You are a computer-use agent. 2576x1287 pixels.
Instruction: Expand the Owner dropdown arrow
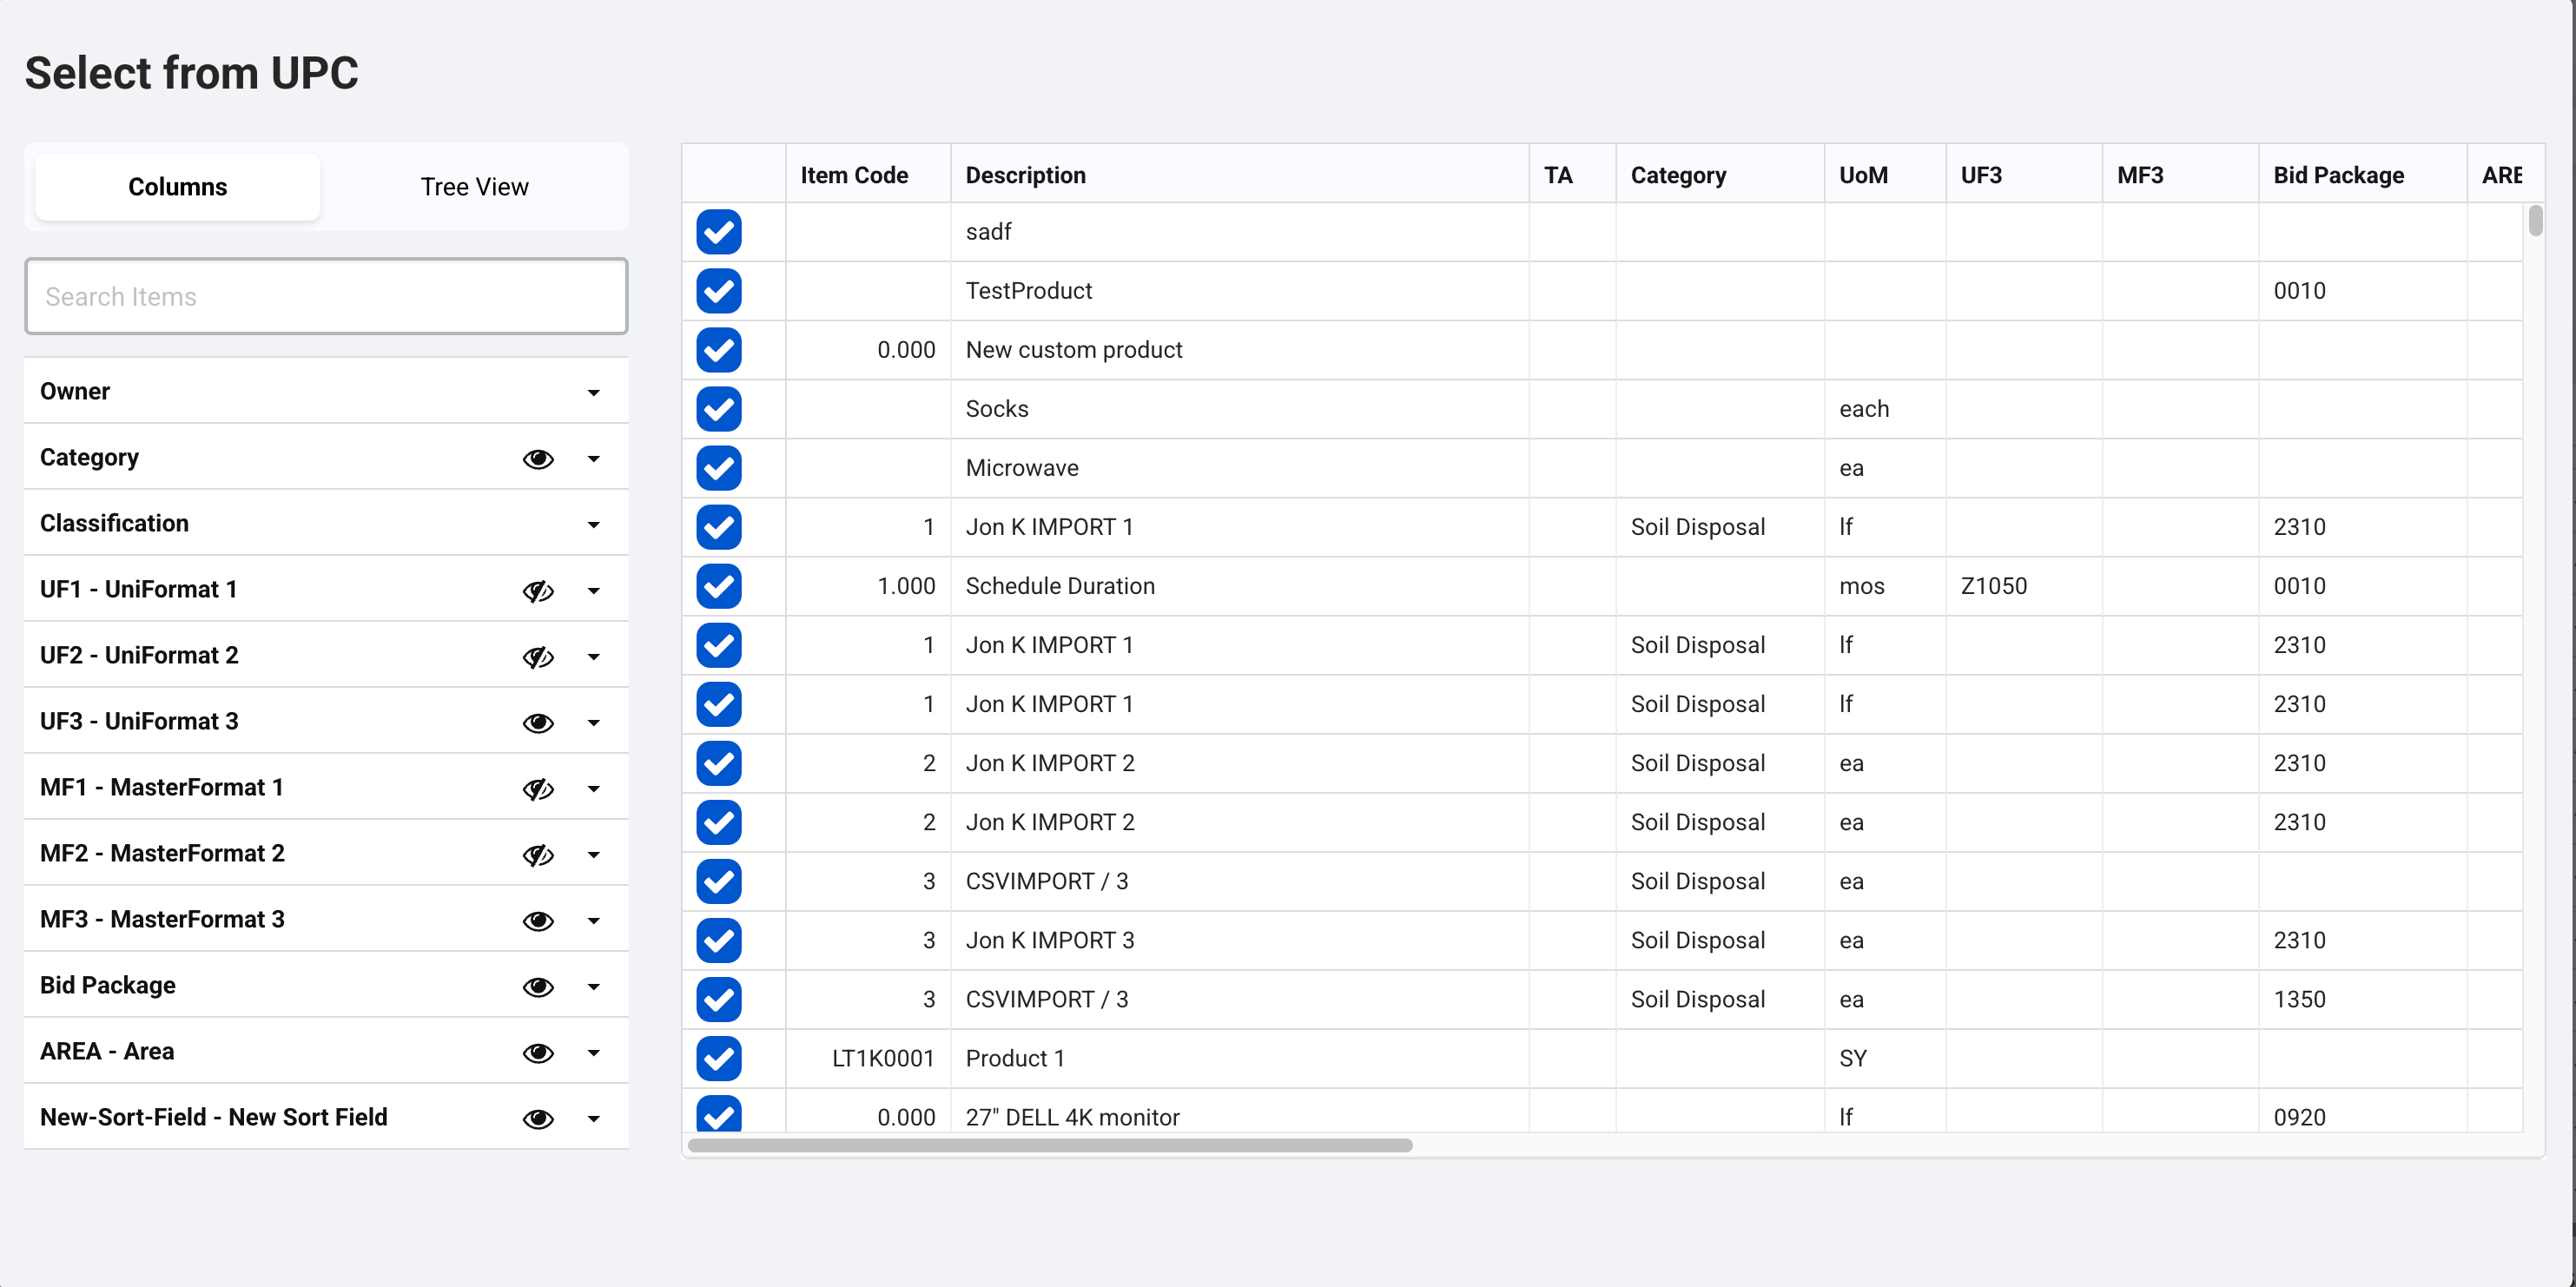tap(593, 392)
